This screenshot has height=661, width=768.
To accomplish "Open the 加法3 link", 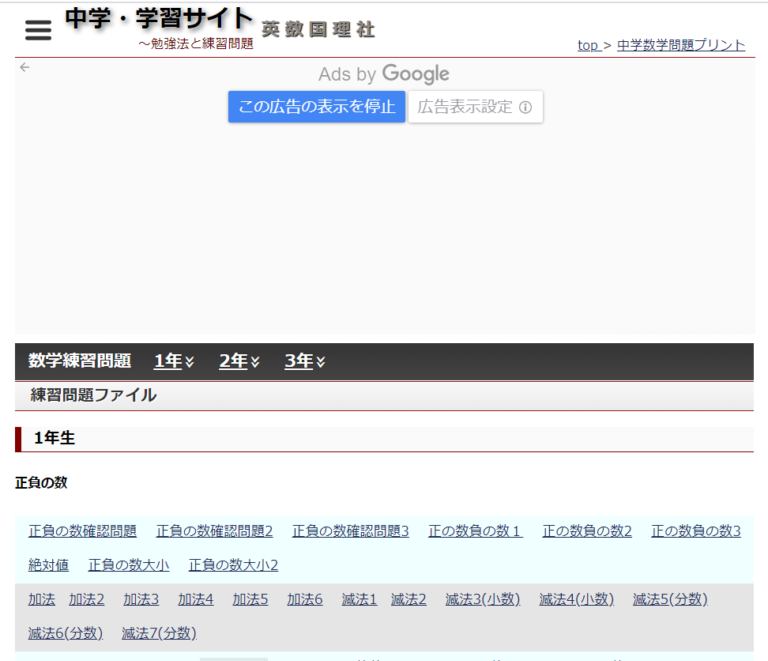I will pyautogui.click(x=141, y=599).
